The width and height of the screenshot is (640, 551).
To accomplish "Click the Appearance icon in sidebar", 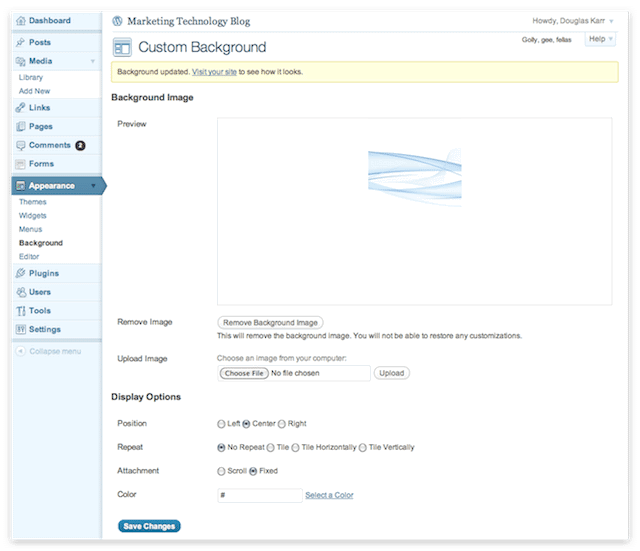I will (20, 186).
